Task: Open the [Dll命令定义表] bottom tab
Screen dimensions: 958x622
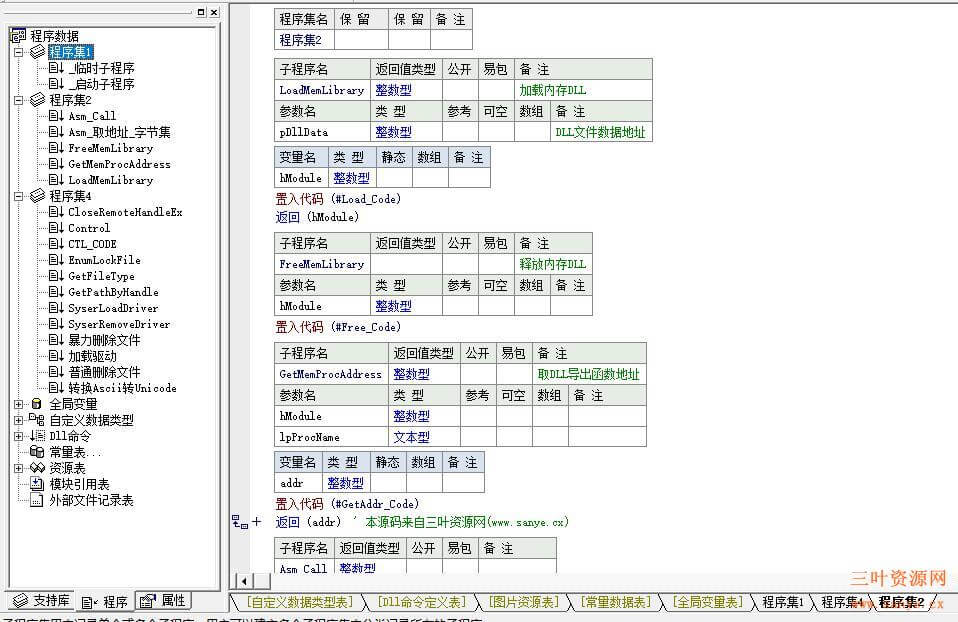Action: pos(420,602)
